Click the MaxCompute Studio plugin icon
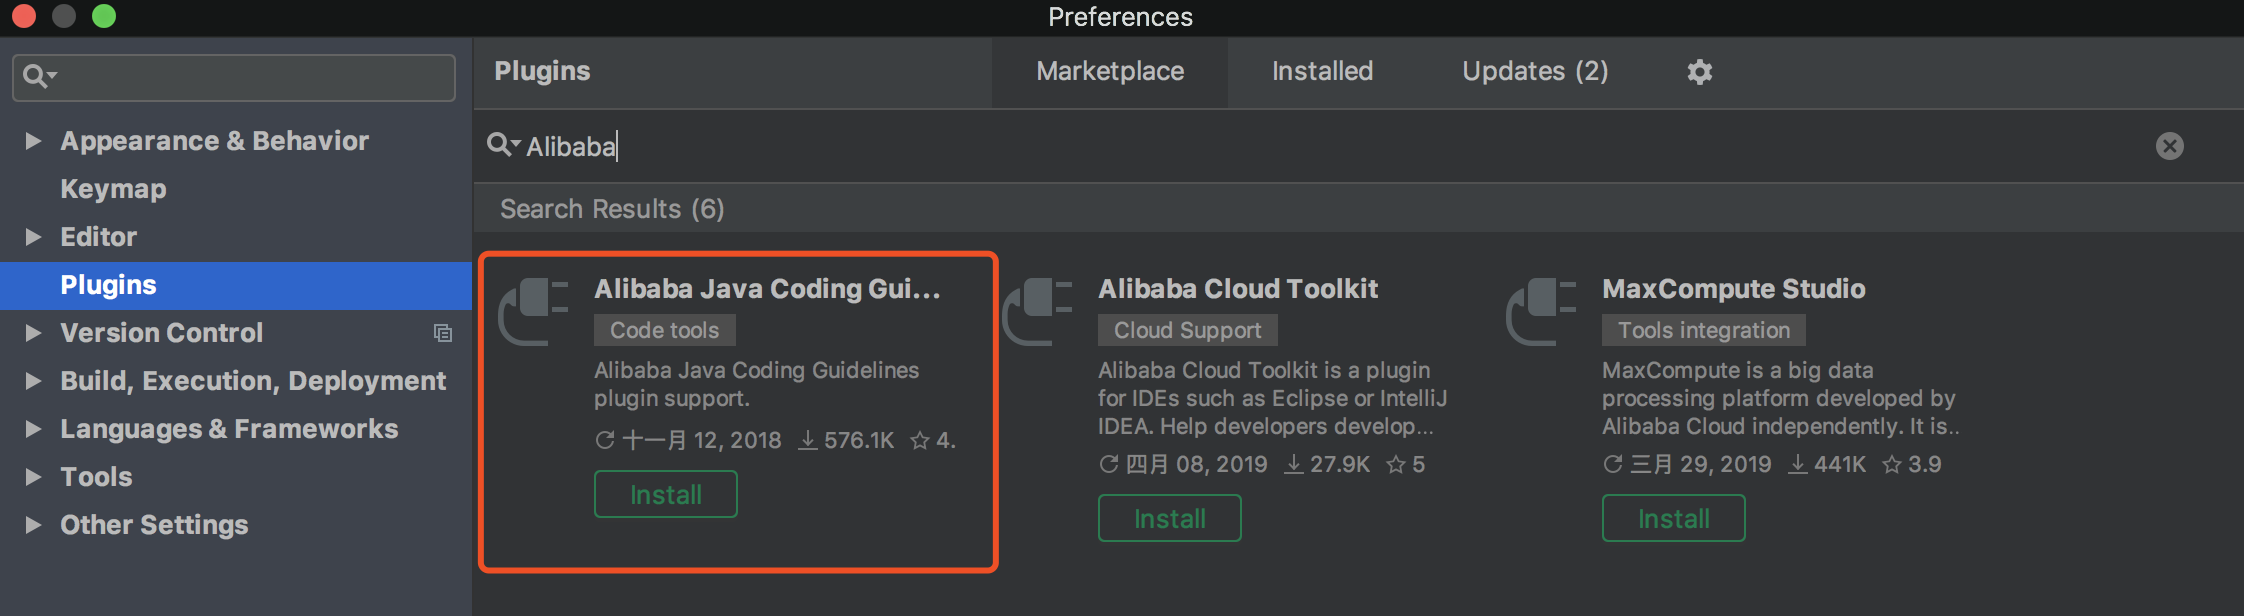The width and height of the screenshot is (2244, 616). click(x=1542, y=311)
